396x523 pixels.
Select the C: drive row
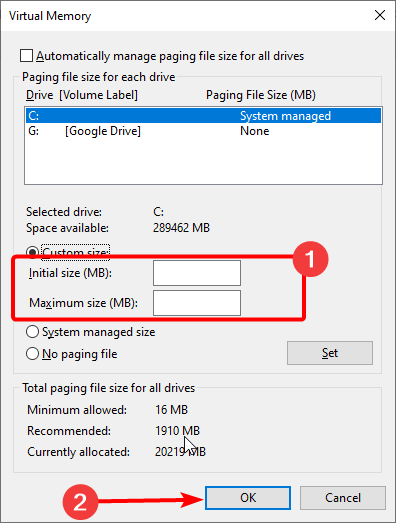click(203, 116)
